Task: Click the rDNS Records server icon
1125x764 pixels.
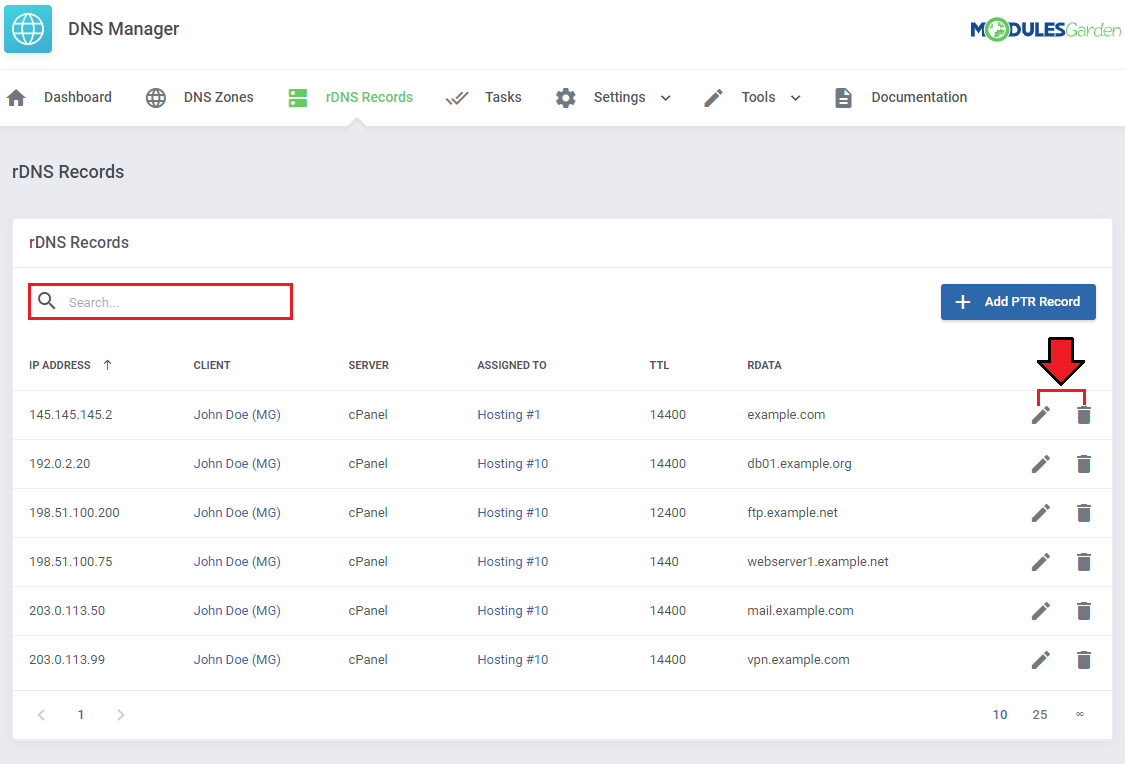Action: tap(298, 98)
